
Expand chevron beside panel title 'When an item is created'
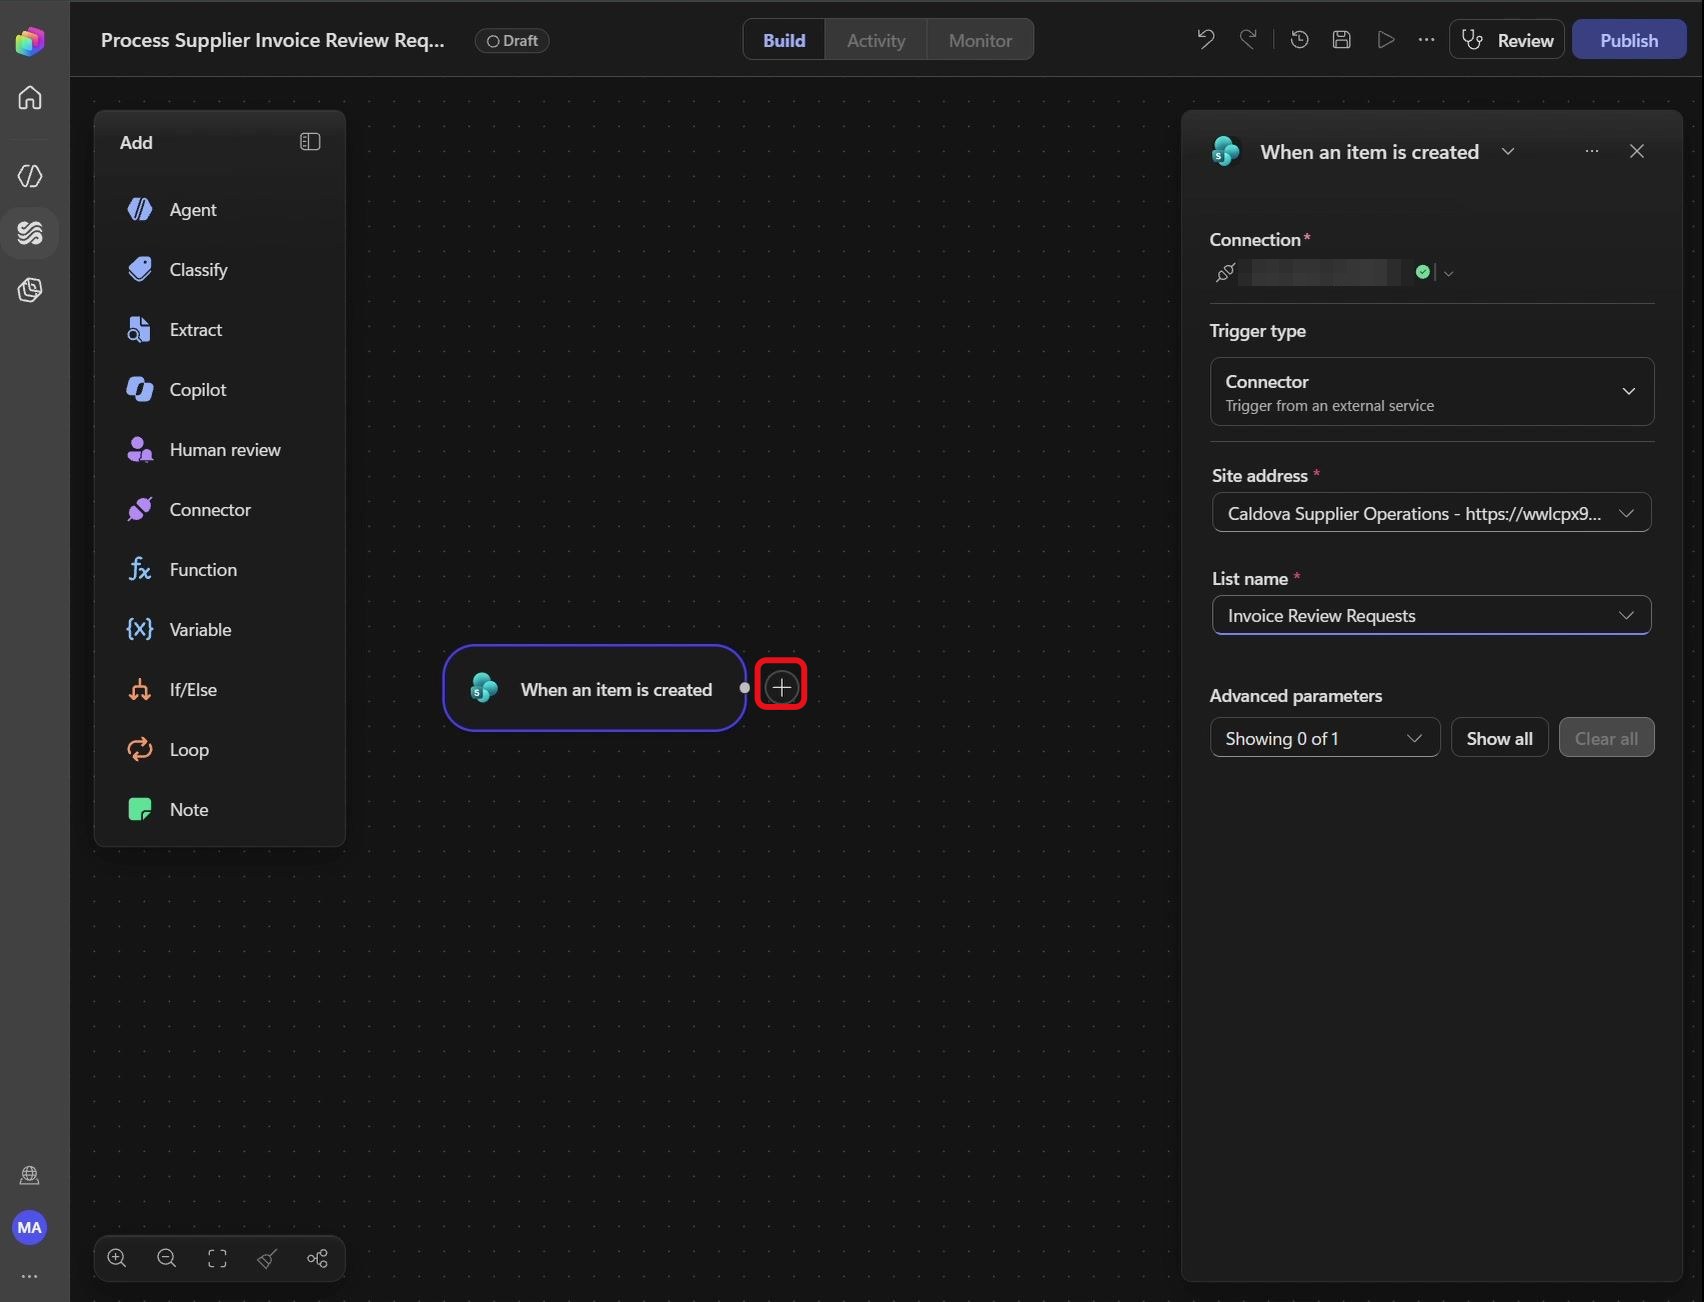point(1508,151)
